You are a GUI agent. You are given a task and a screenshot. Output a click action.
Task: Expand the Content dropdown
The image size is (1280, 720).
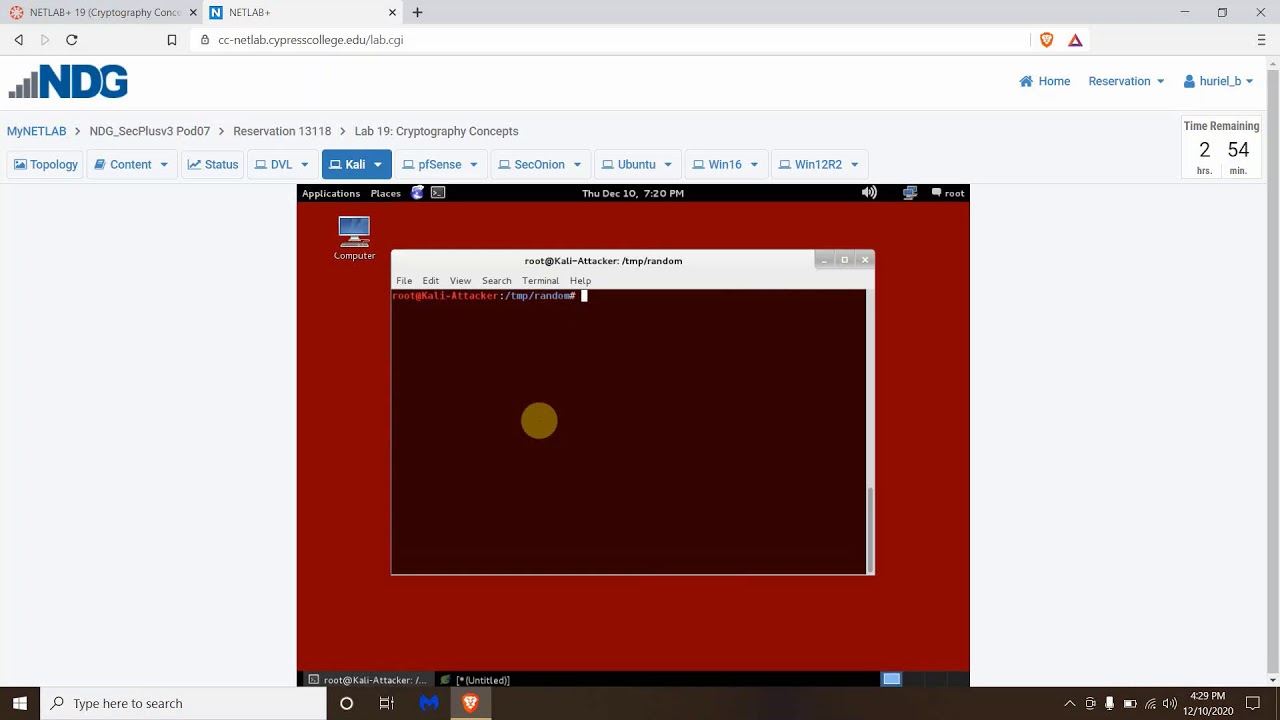[x=163, y=165]
